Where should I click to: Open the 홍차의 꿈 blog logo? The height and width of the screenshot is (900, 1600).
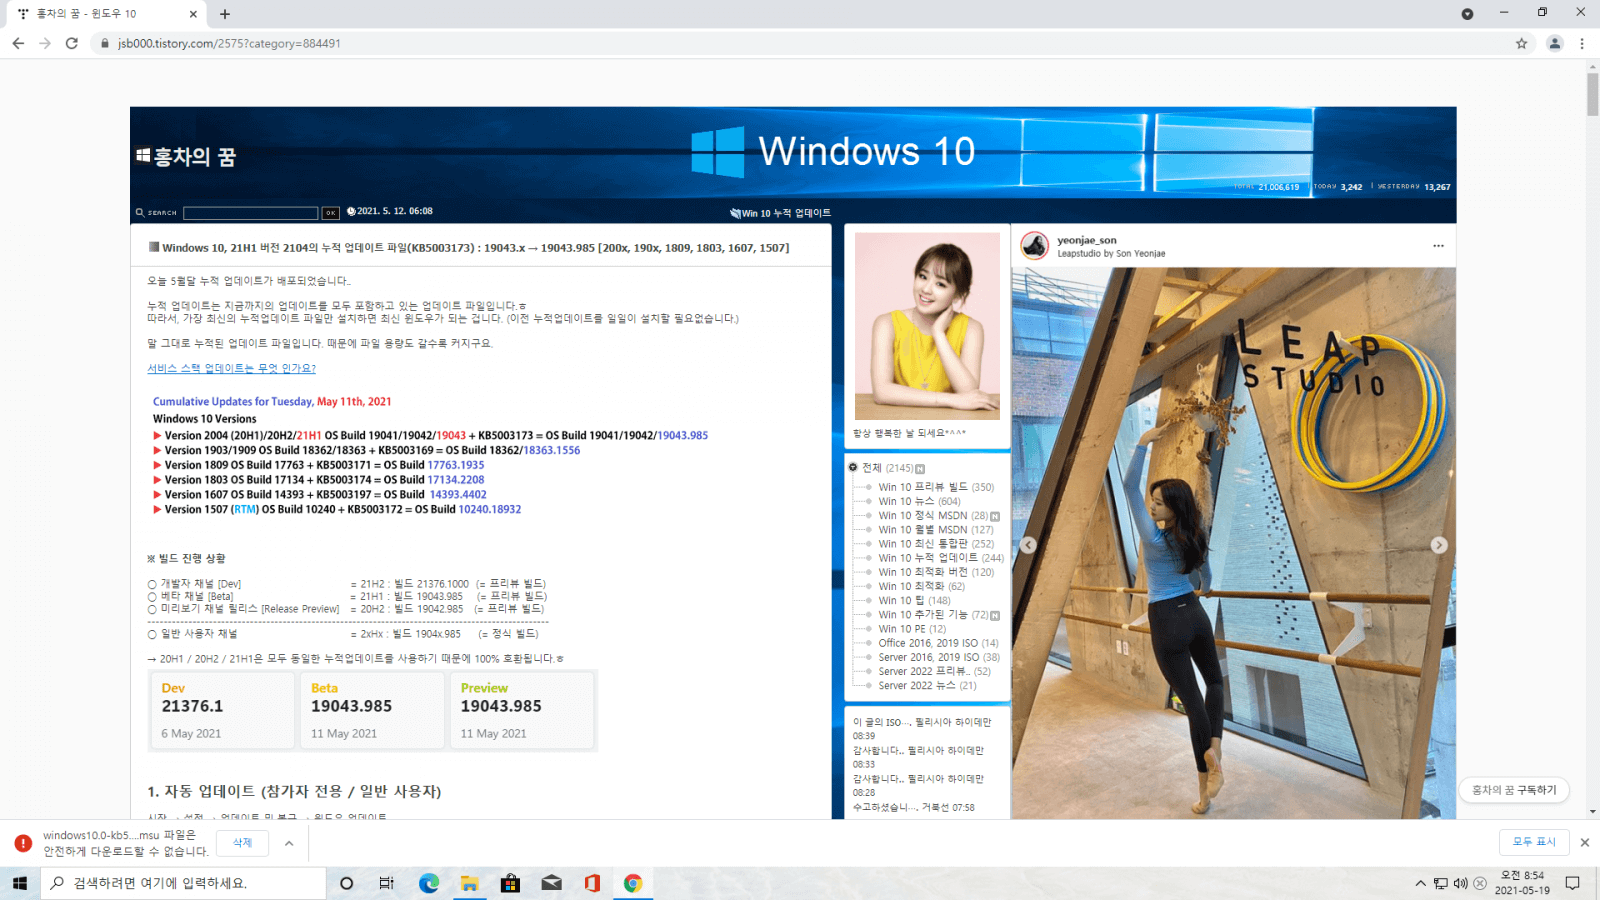[186, 157]
